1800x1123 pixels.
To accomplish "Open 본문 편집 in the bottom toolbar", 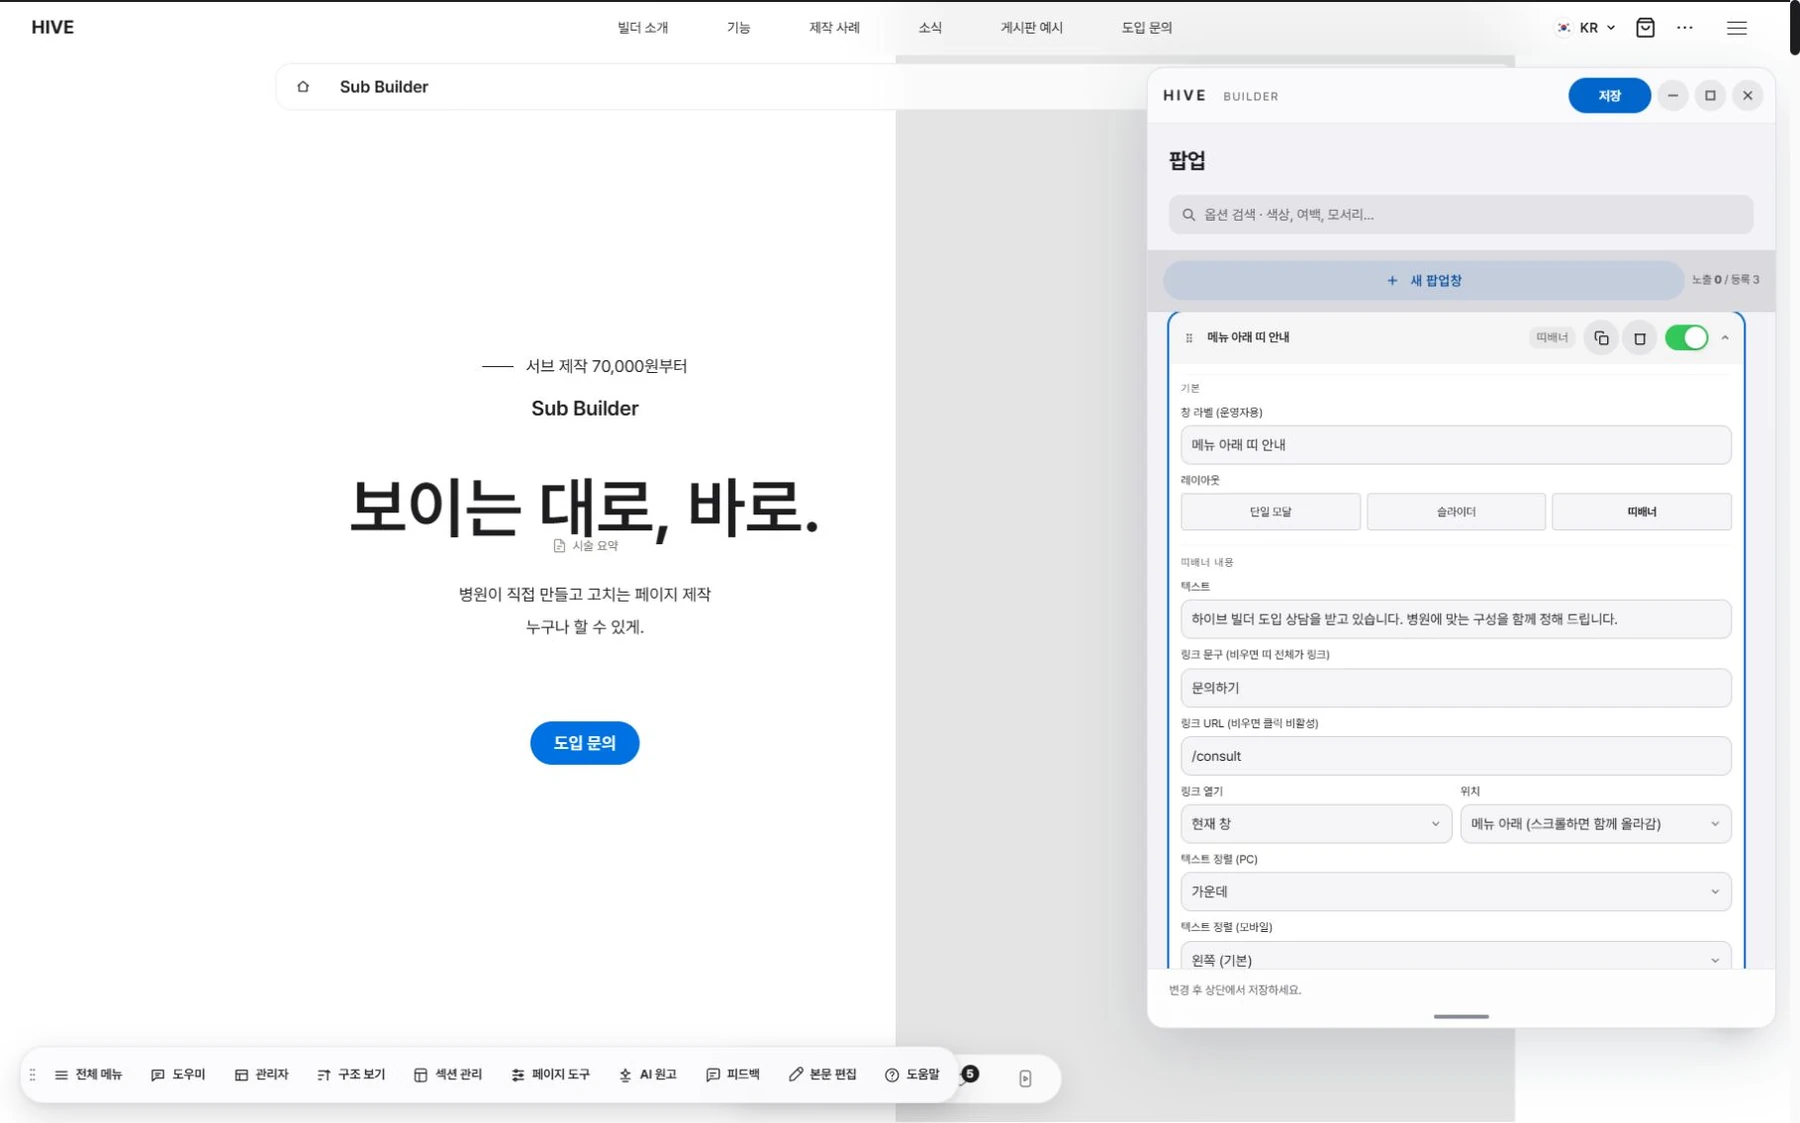I will pos(823,1075).
